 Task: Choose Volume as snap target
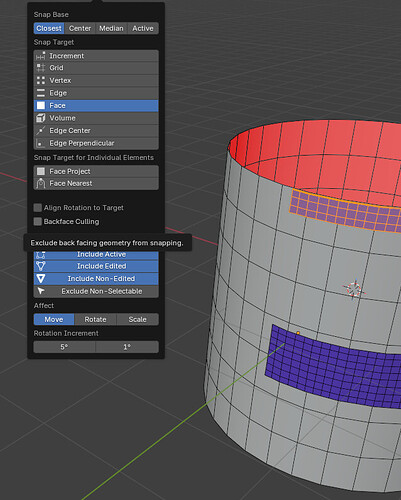pos(96,118)
